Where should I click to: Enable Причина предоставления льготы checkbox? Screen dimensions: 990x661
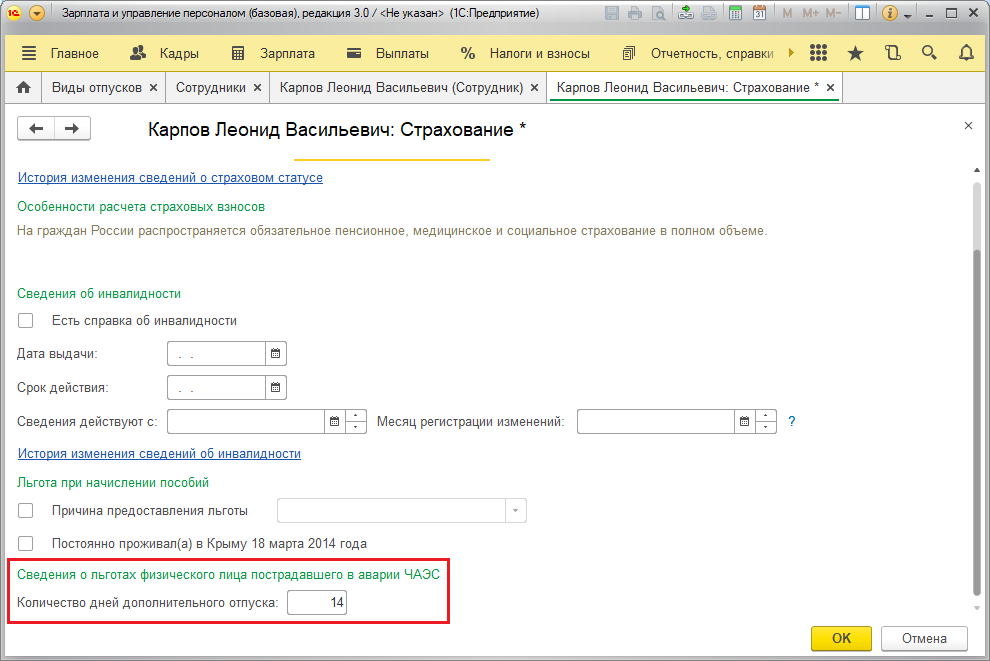26,511
